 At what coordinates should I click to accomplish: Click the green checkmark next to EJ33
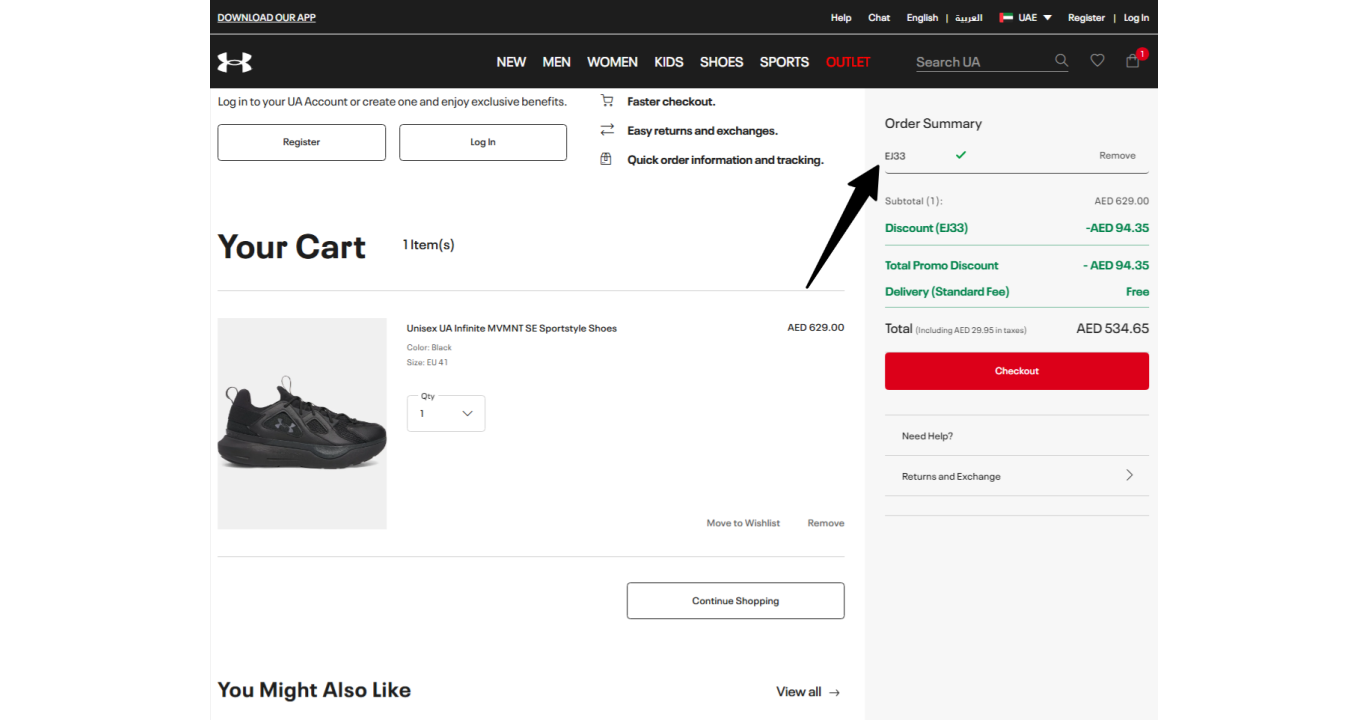coord(961,155)
